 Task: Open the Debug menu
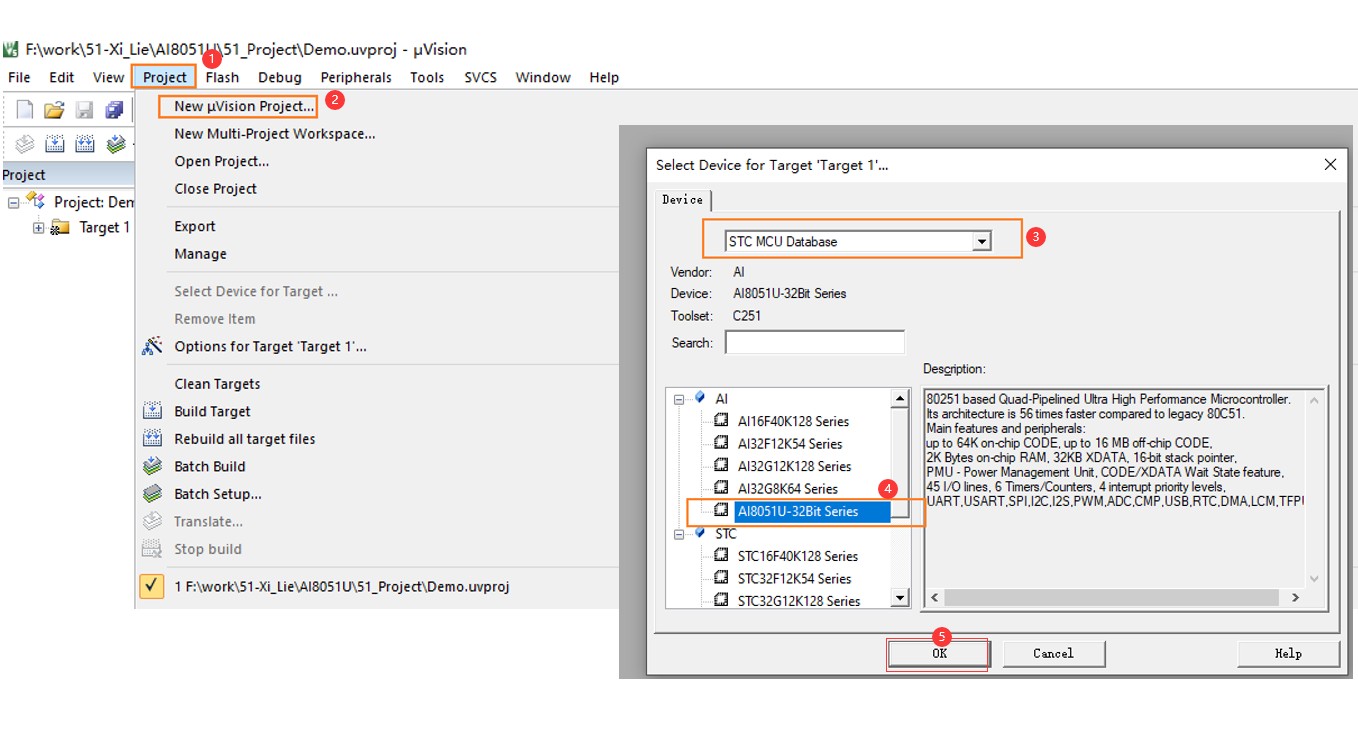[x=280, y=77]
